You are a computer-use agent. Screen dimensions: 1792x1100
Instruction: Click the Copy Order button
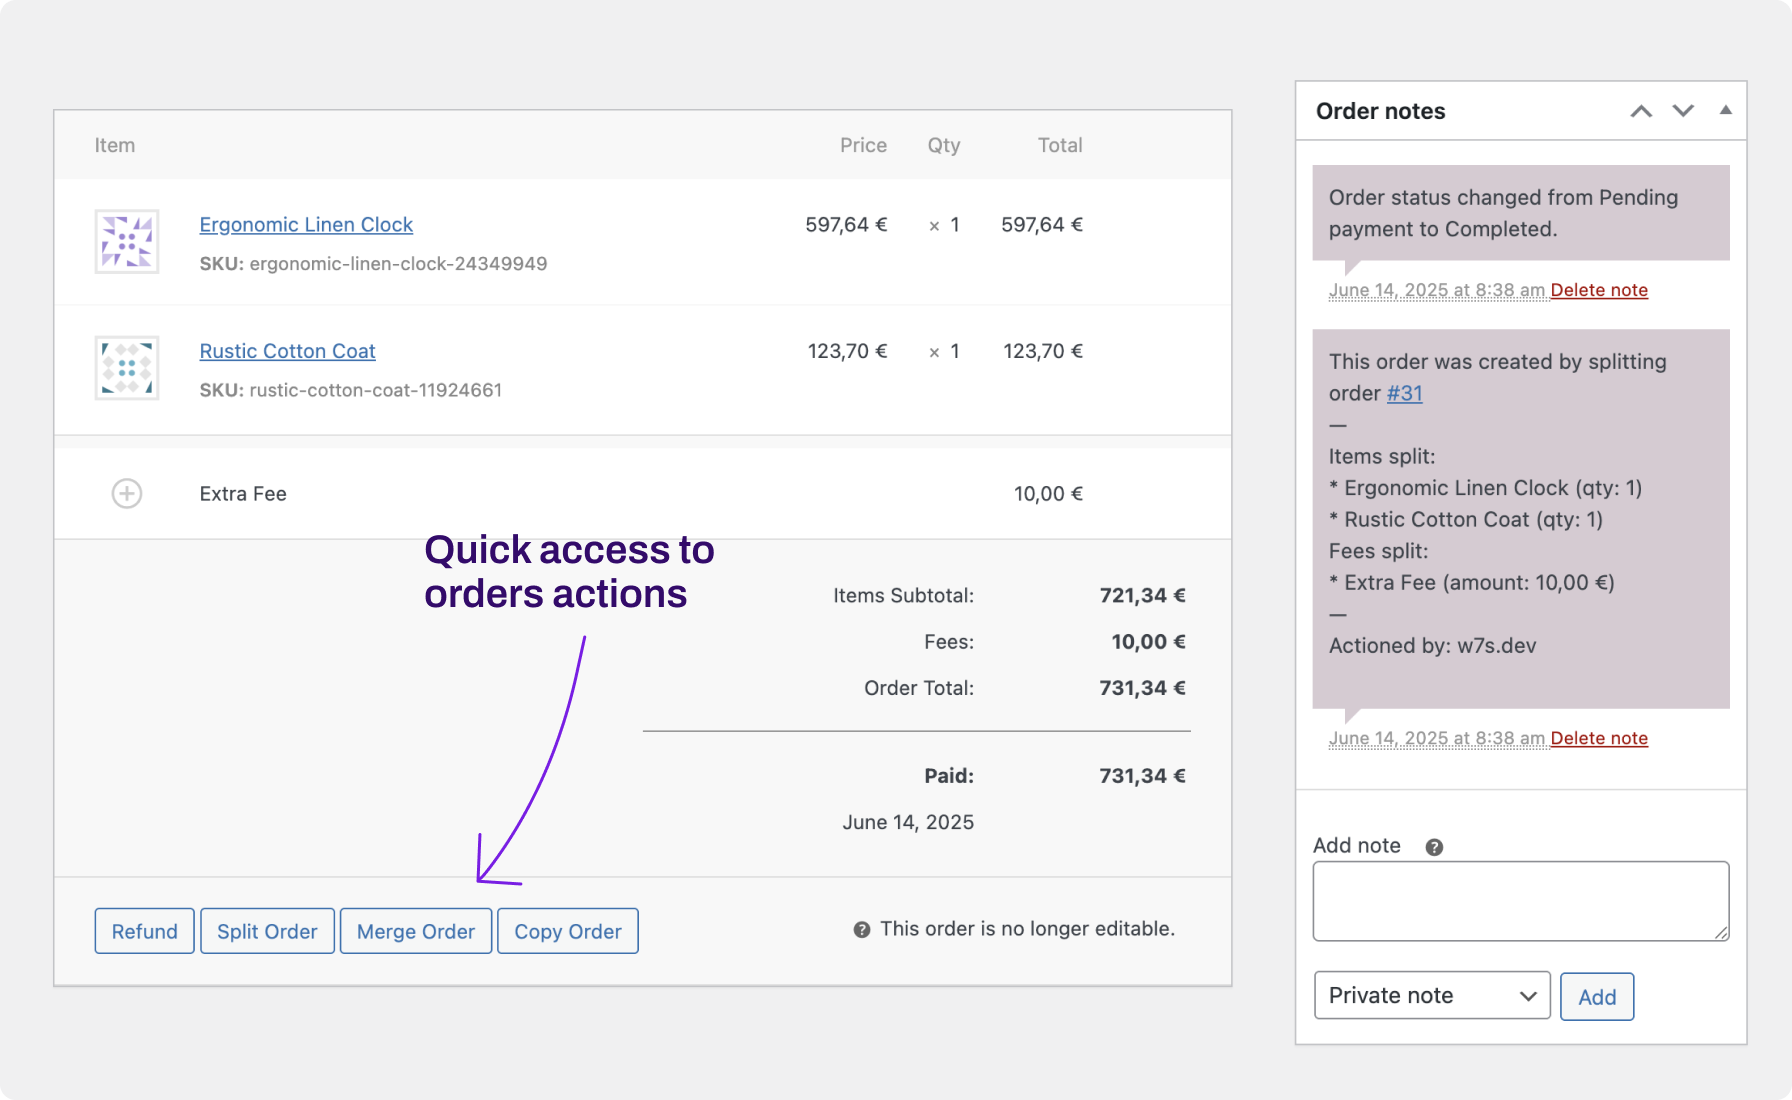pyautogui.click(x=567, y=930)
